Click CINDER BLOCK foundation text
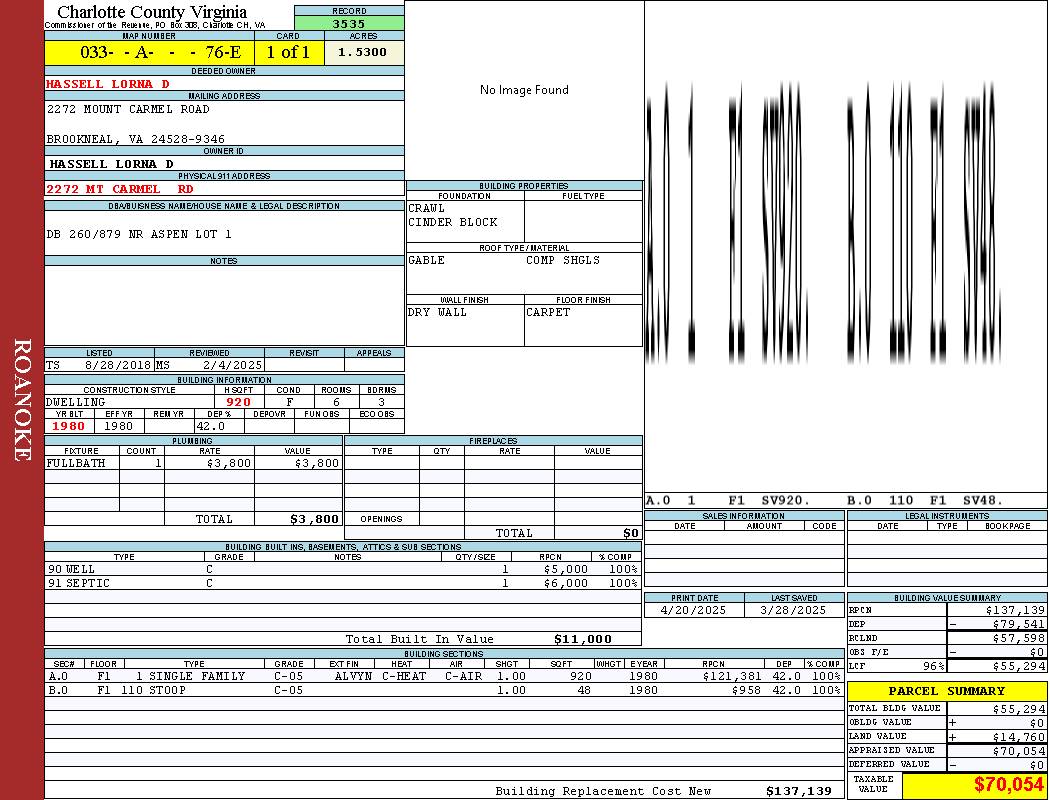 [x=453, y=222]
